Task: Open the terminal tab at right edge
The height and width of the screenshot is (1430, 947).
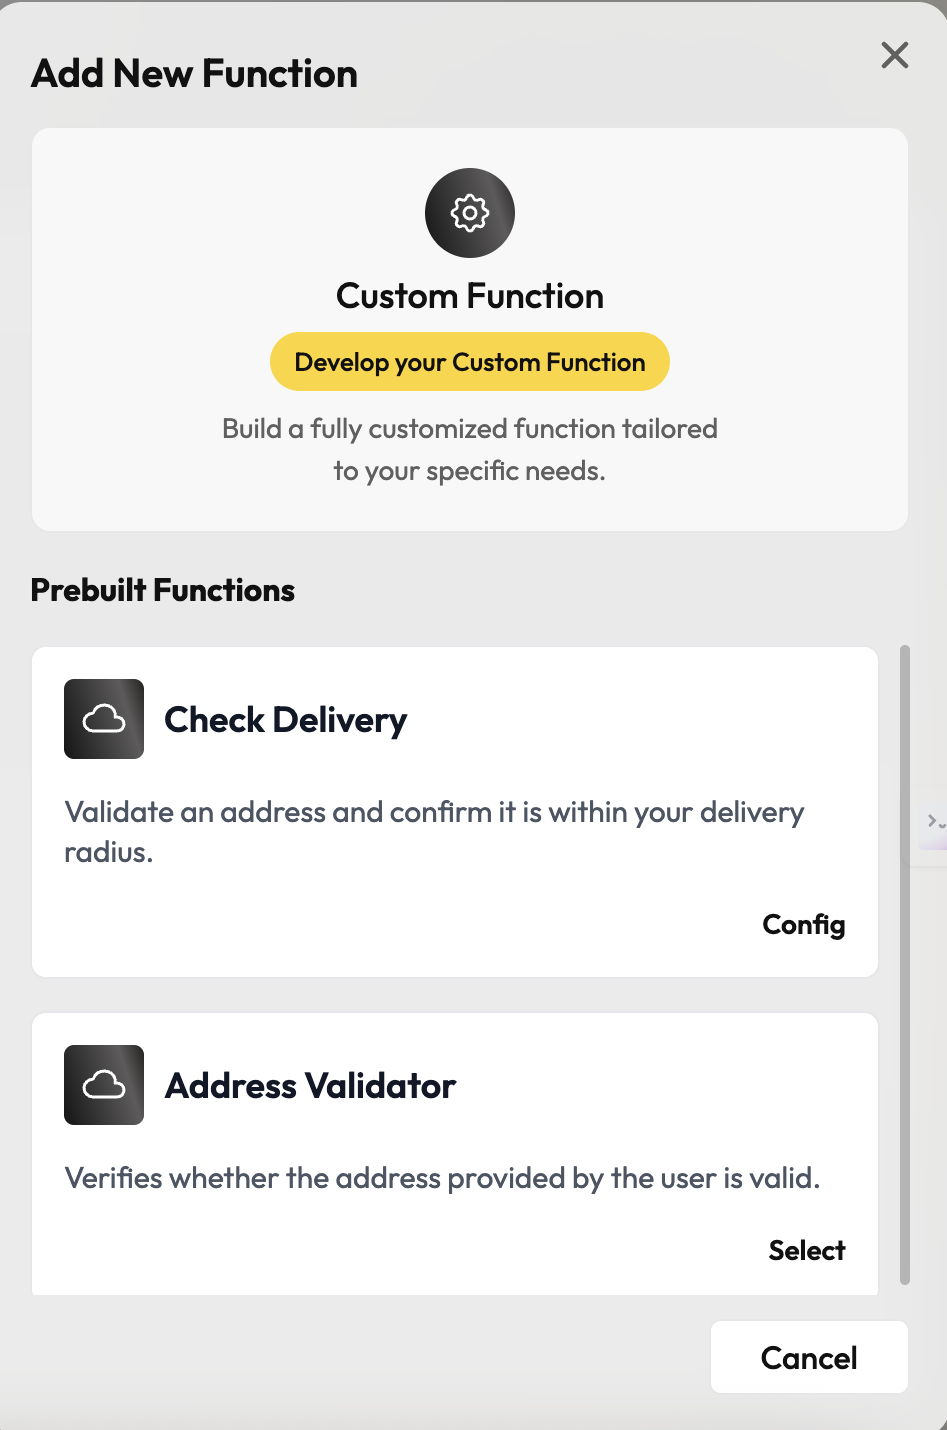Action: (935, 822)
